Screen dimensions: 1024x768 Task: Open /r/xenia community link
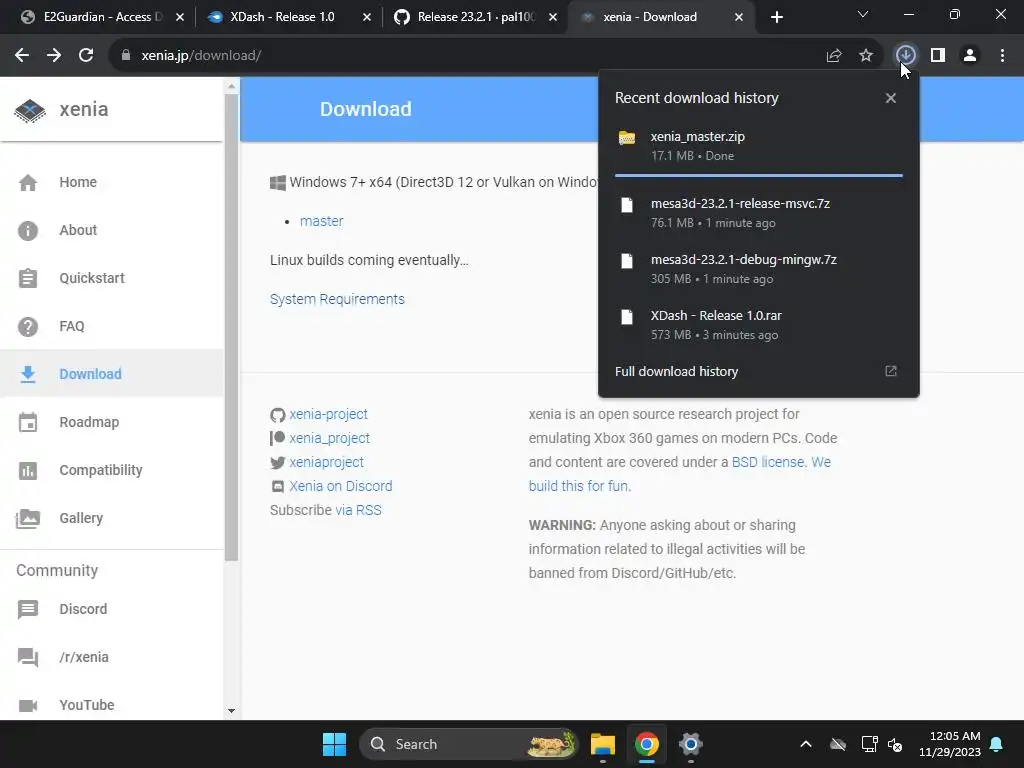pyautogui.click(x=111, y=657)
